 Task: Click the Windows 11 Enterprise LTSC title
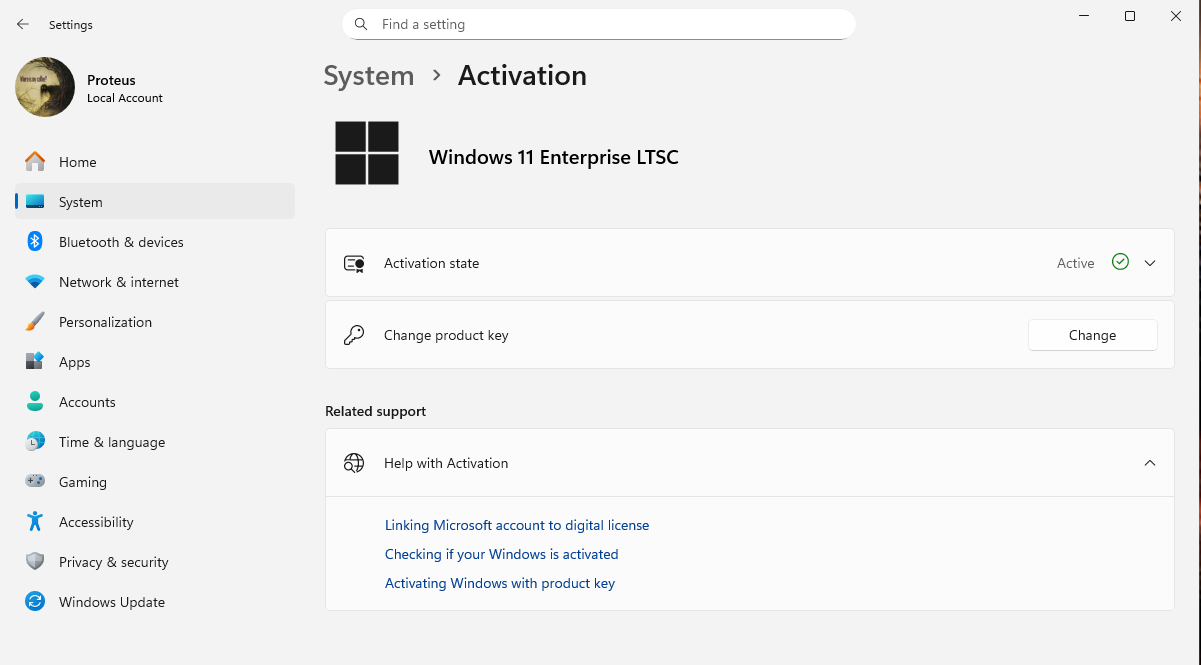553,157
